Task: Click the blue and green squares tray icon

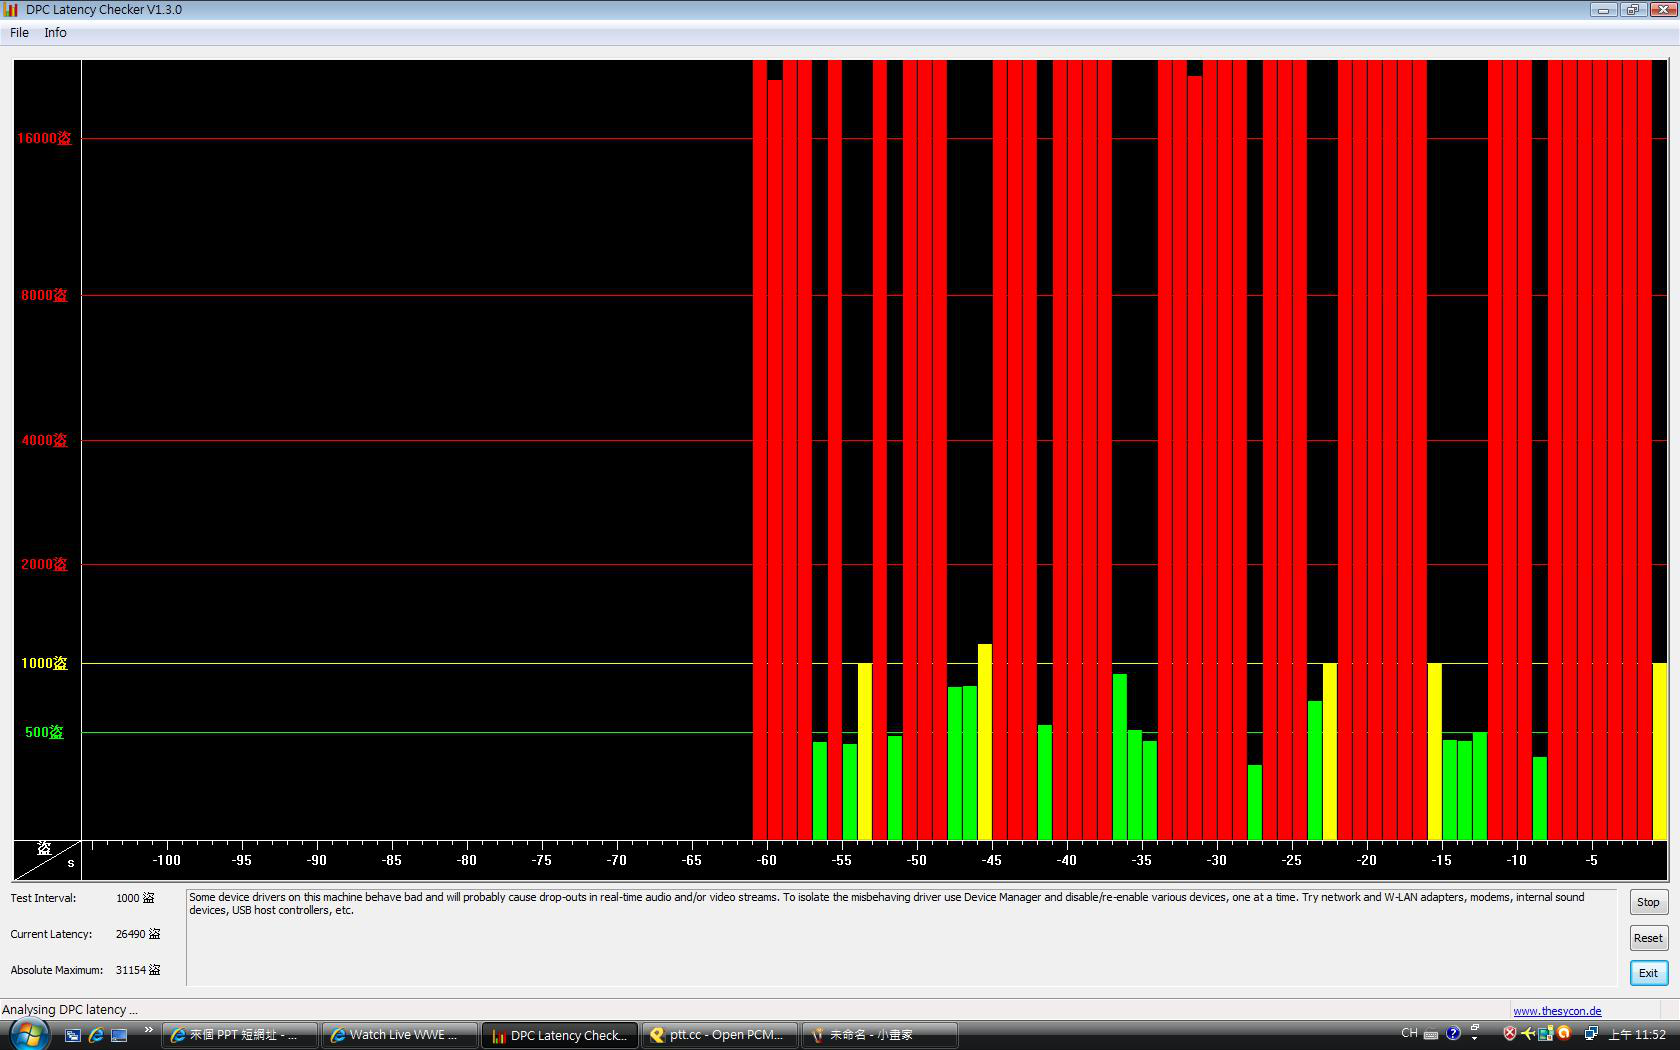Action: [x=1546, y=1034]
